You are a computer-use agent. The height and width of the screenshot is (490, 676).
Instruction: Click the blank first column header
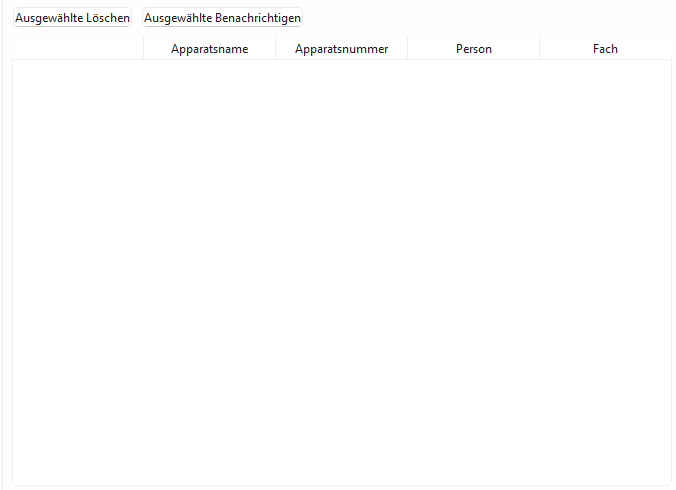[x=78, y=48]
